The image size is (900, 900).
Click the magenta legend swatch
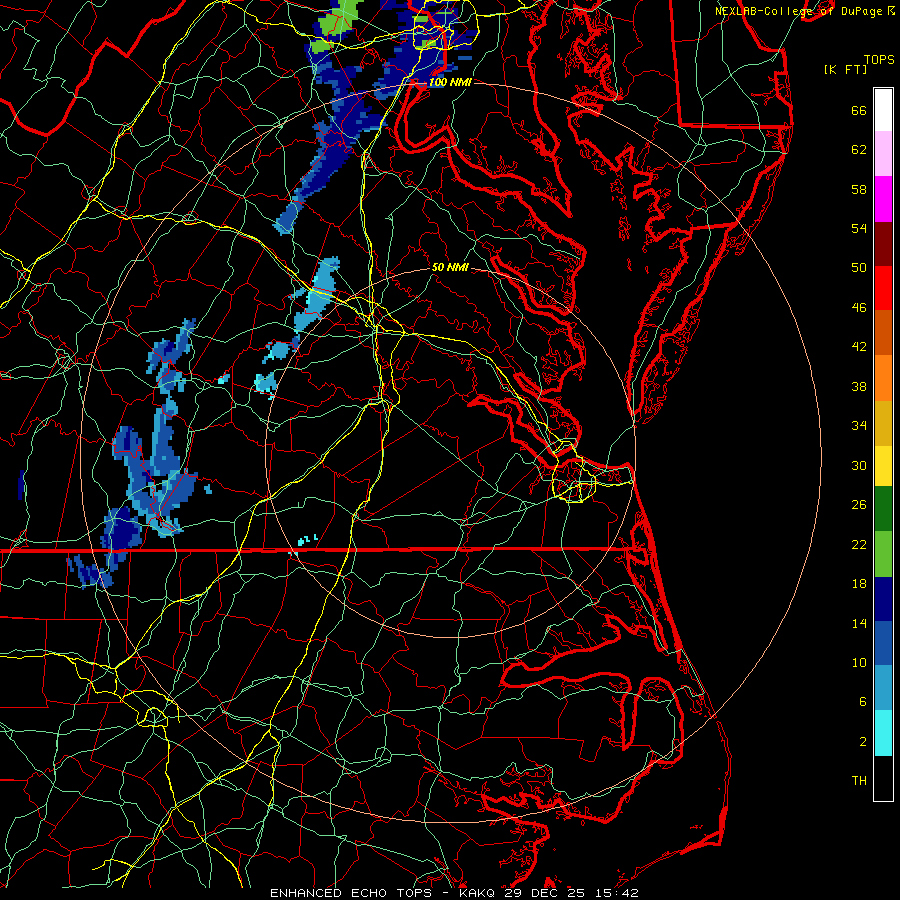point(883,199)
